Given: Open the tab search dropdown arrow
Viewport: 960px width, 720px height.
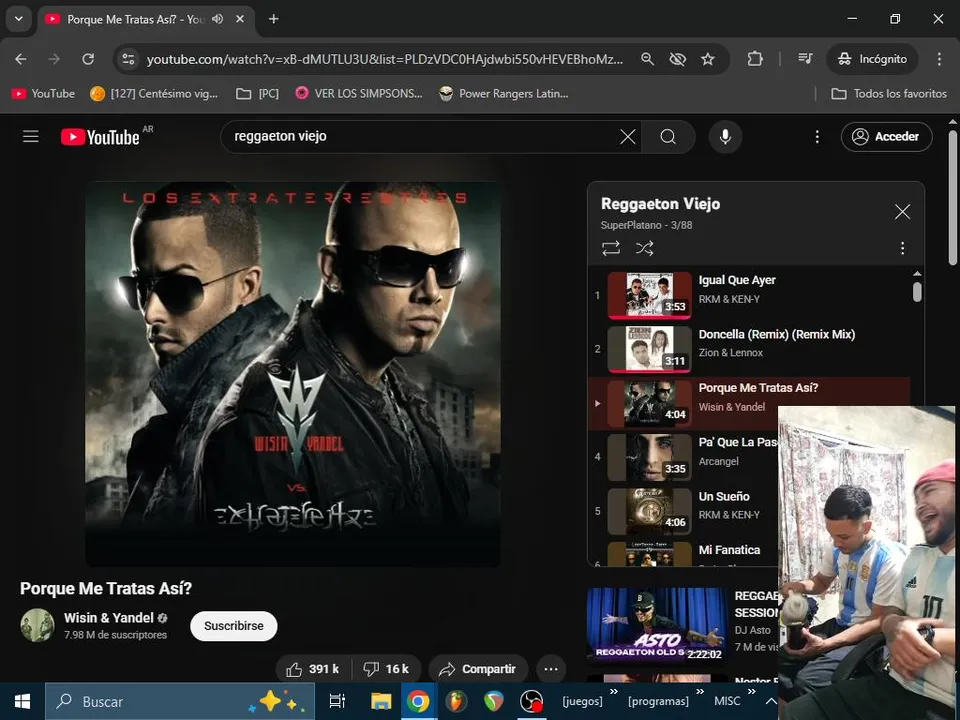Looking at the screenshot, I should click(x=18, y=19).
